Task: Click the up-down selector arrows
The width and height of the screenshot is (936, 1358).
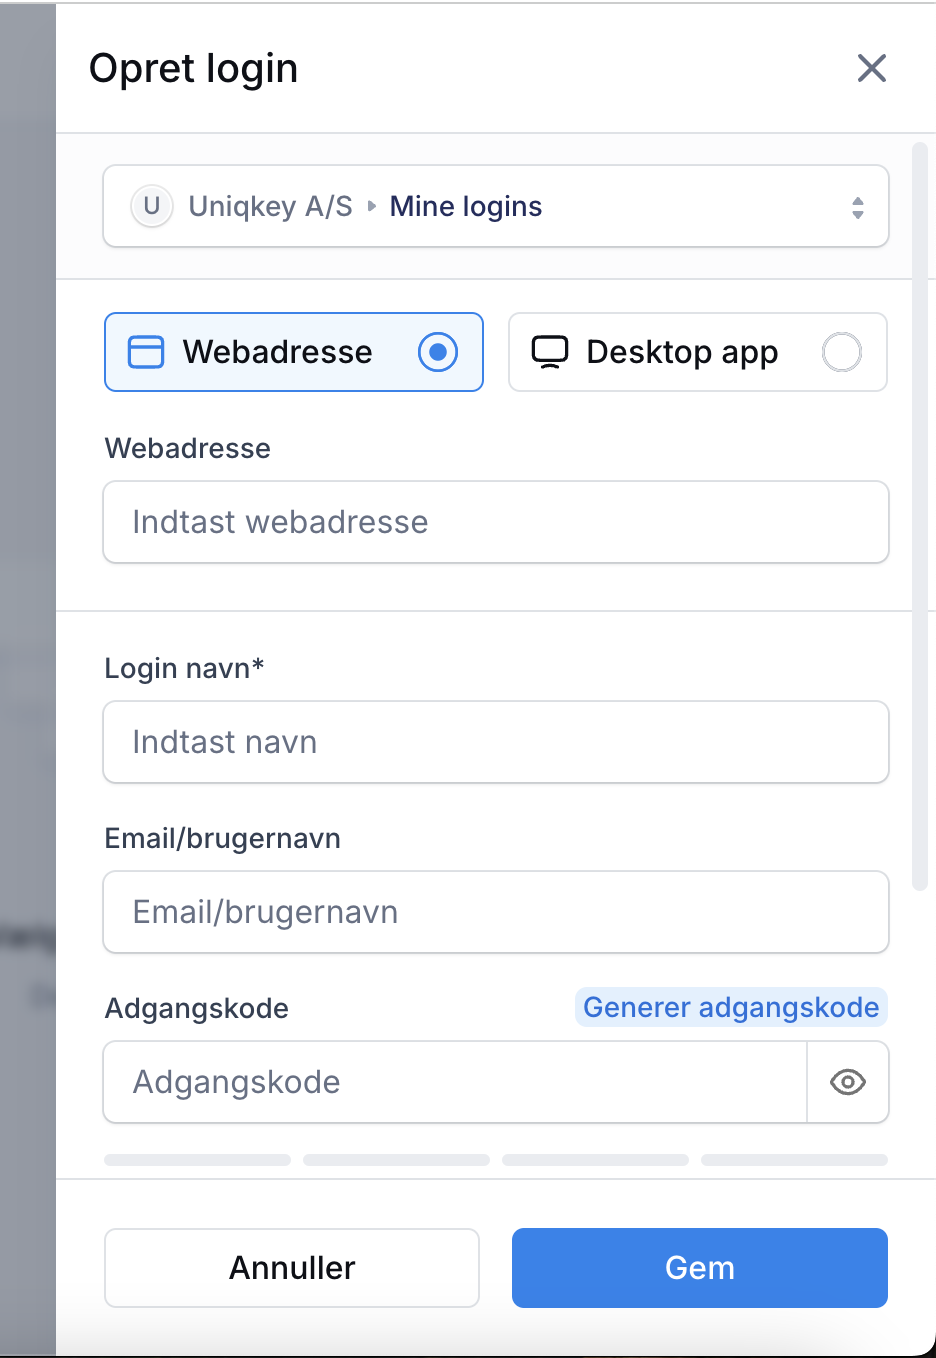Action: click(x=858, y=207)
